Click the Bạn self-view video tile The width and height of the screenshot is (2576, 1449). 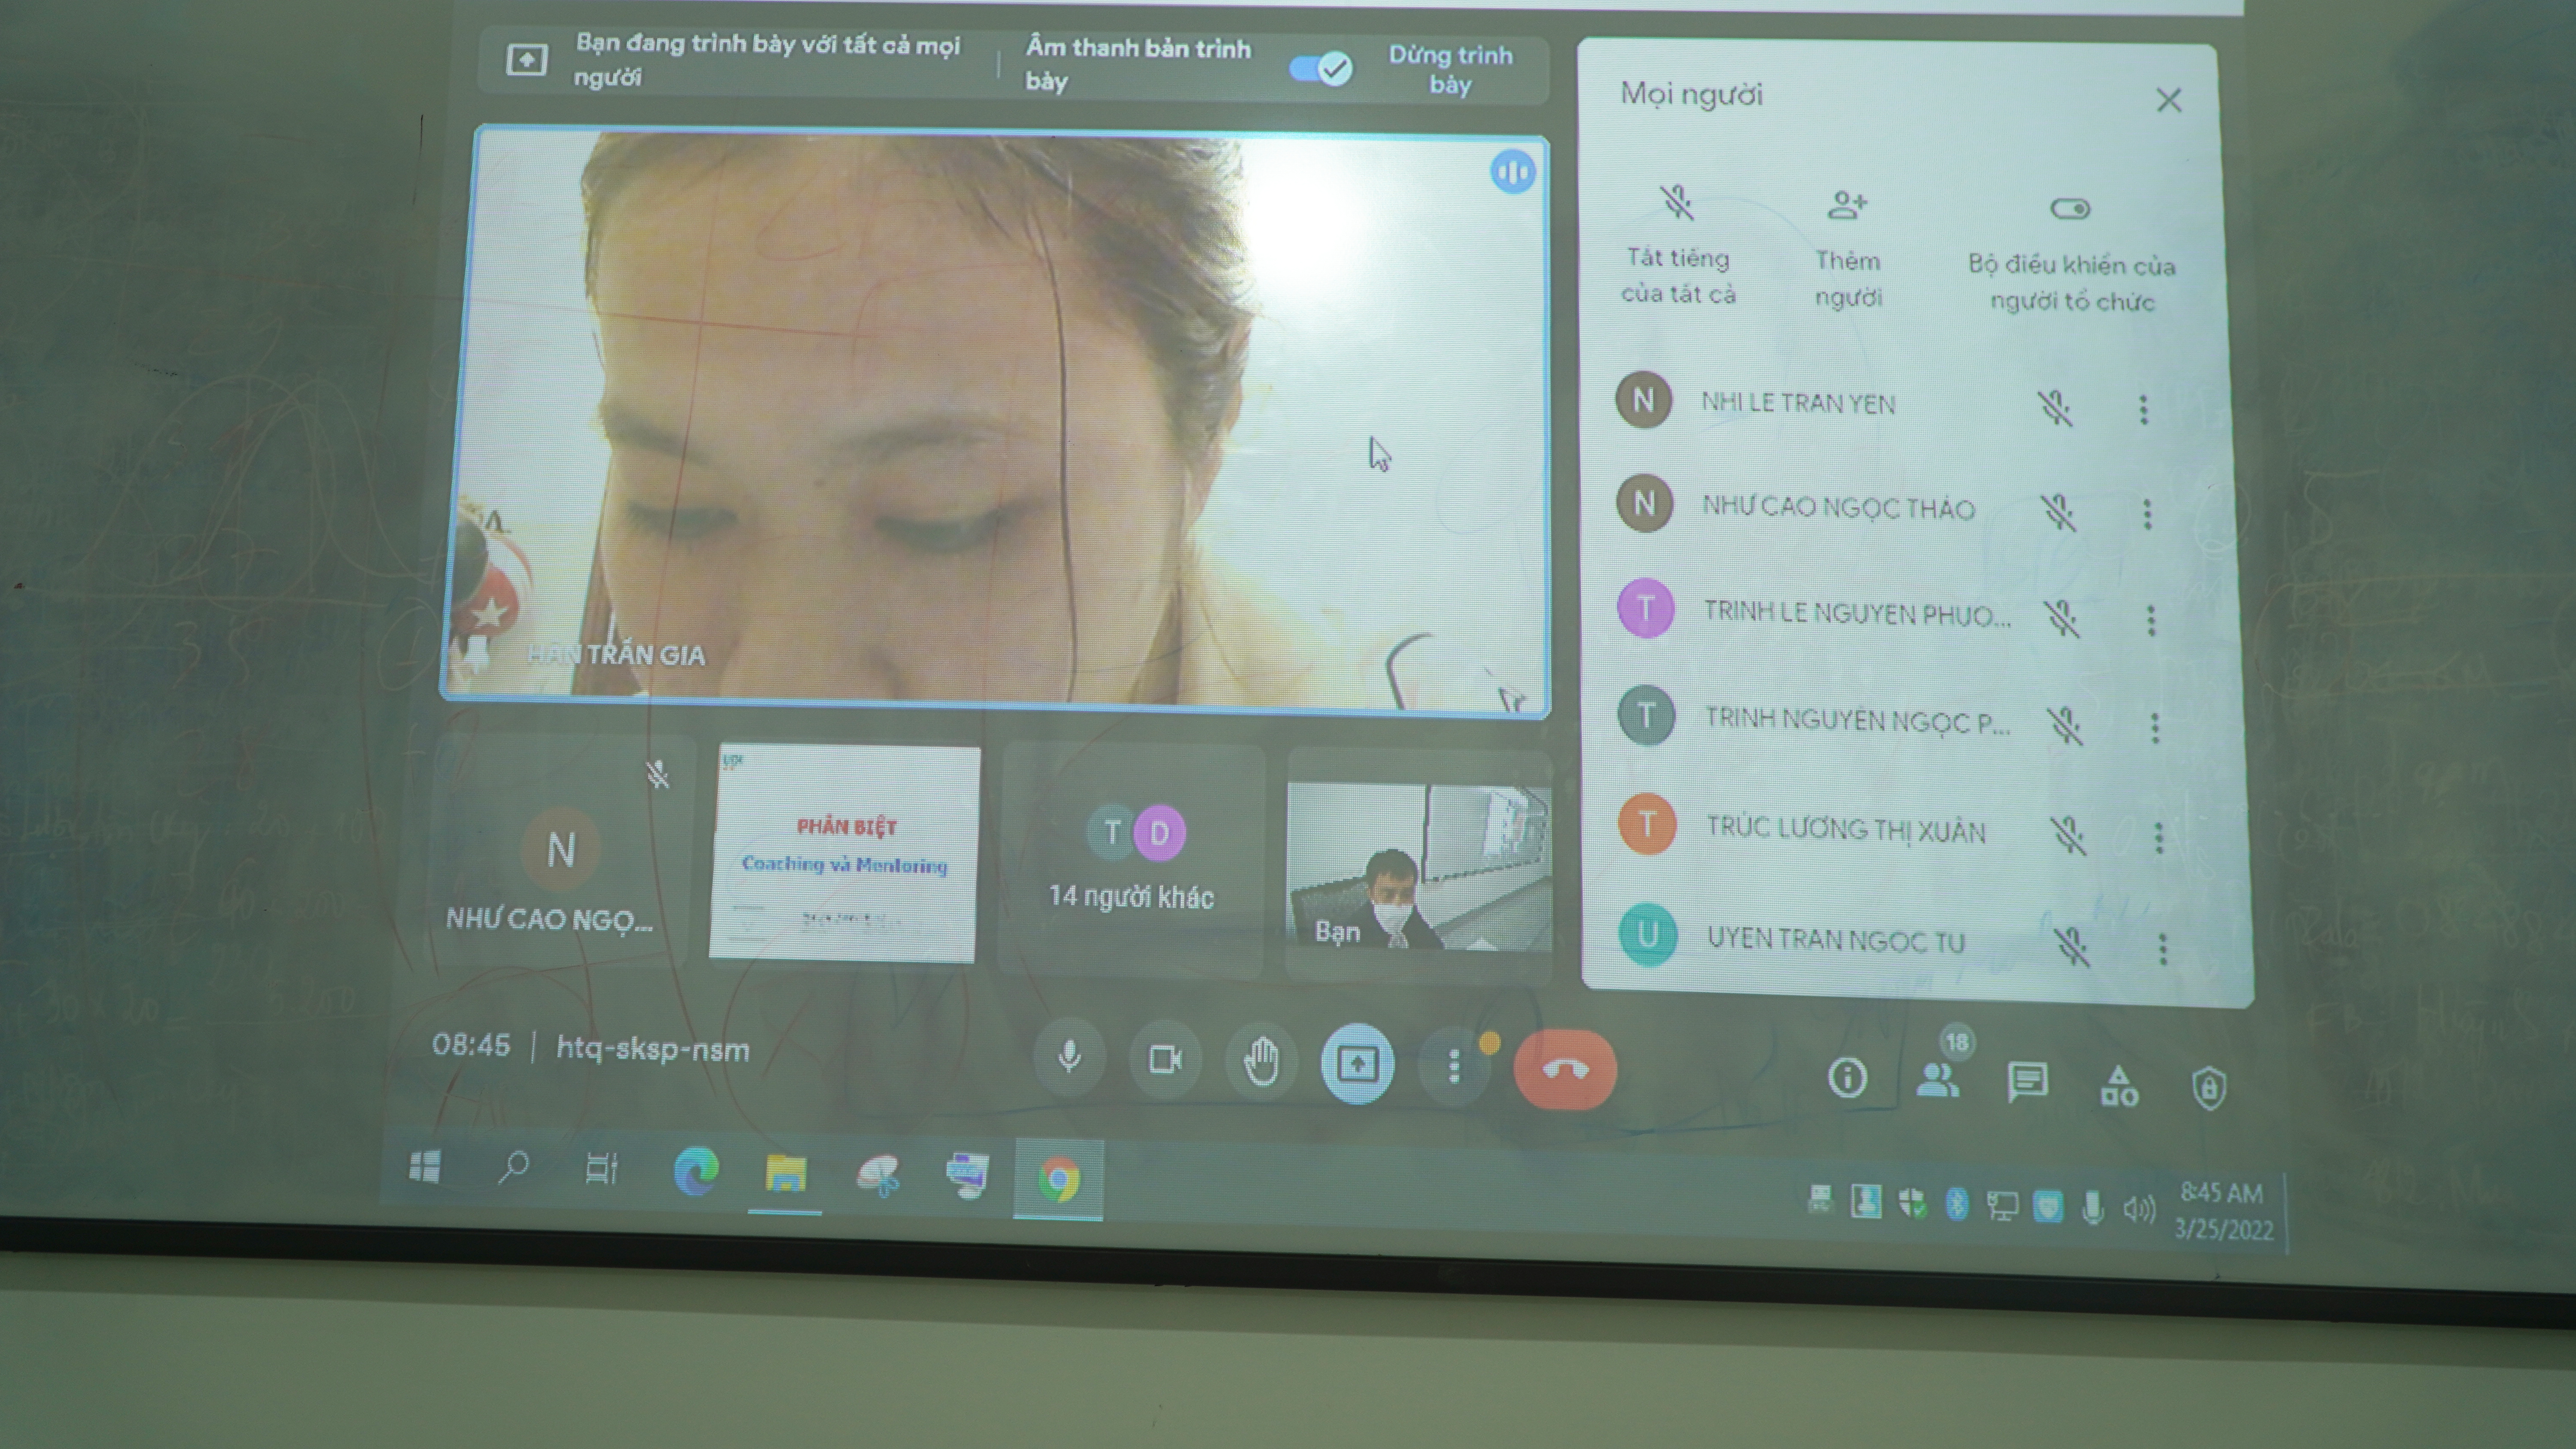pos(1418,866)
